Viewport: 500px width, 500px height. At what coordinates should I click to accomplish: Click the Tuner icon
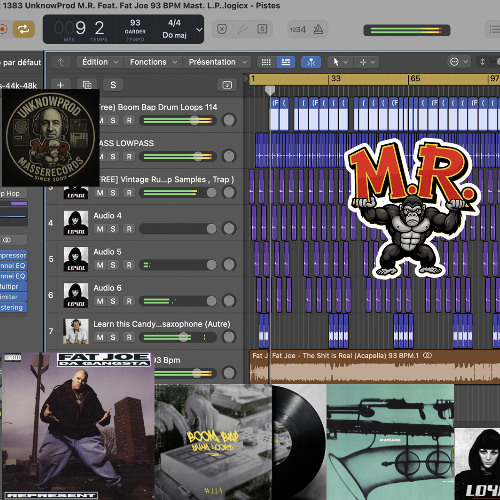click(242, 29)
